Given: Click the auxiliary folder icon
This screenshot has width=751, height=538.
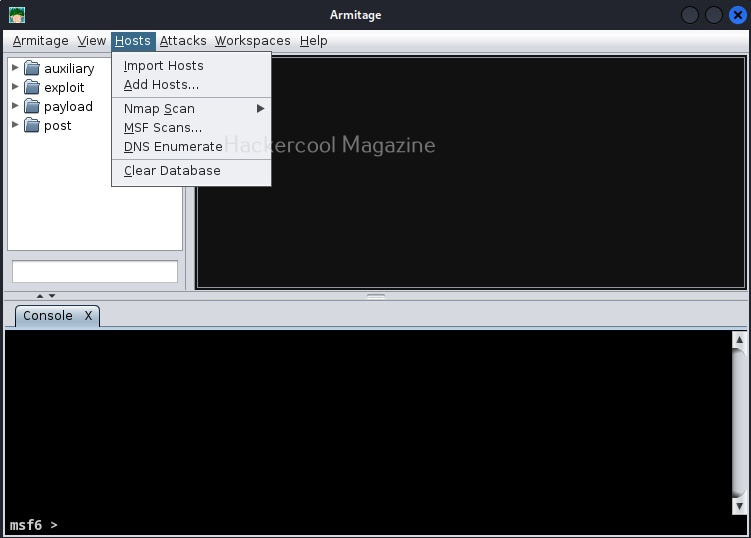Looking at the screenshot, I should [x=32, y=69].
